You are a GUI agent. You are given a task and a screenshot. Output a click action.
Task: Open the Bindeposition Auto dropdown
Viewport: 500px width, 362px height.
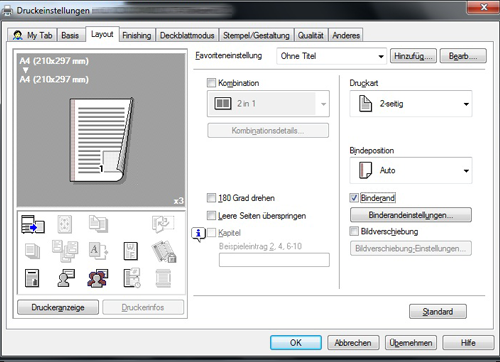tap(411, 170)
